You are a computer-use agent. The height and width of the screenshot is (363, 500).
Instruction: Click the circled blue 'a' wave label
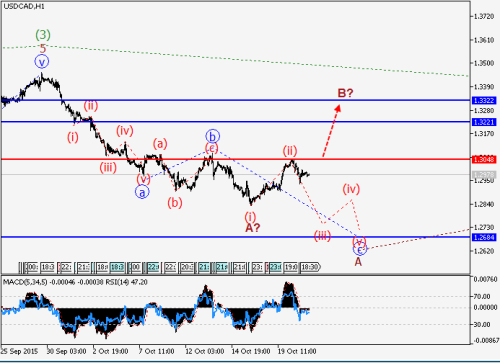(x=142, y=192)
